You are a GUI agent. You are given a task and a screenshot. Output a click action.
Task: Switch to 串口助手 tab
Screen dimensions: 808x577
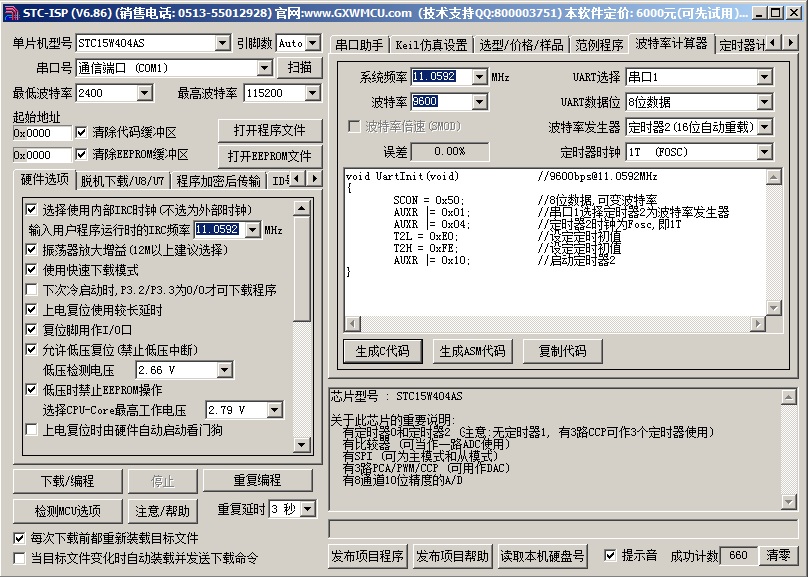click(x=359, y=45)
